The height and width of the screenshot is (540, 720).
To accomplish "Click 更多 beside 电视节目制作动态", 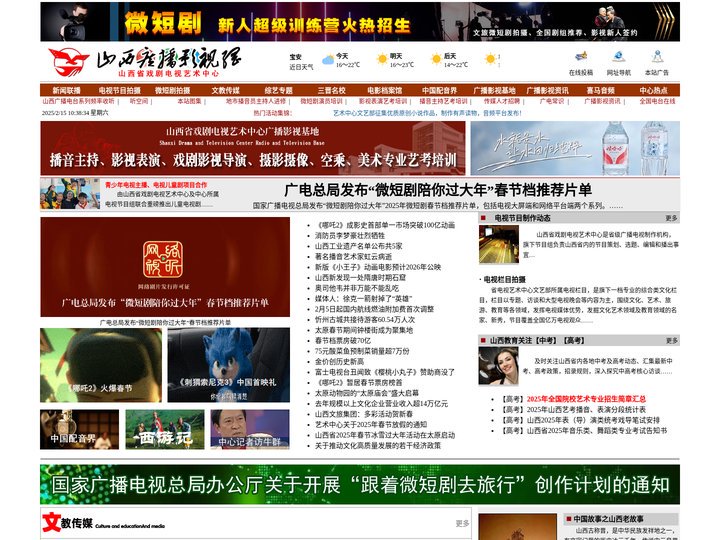I will point(671,218).
